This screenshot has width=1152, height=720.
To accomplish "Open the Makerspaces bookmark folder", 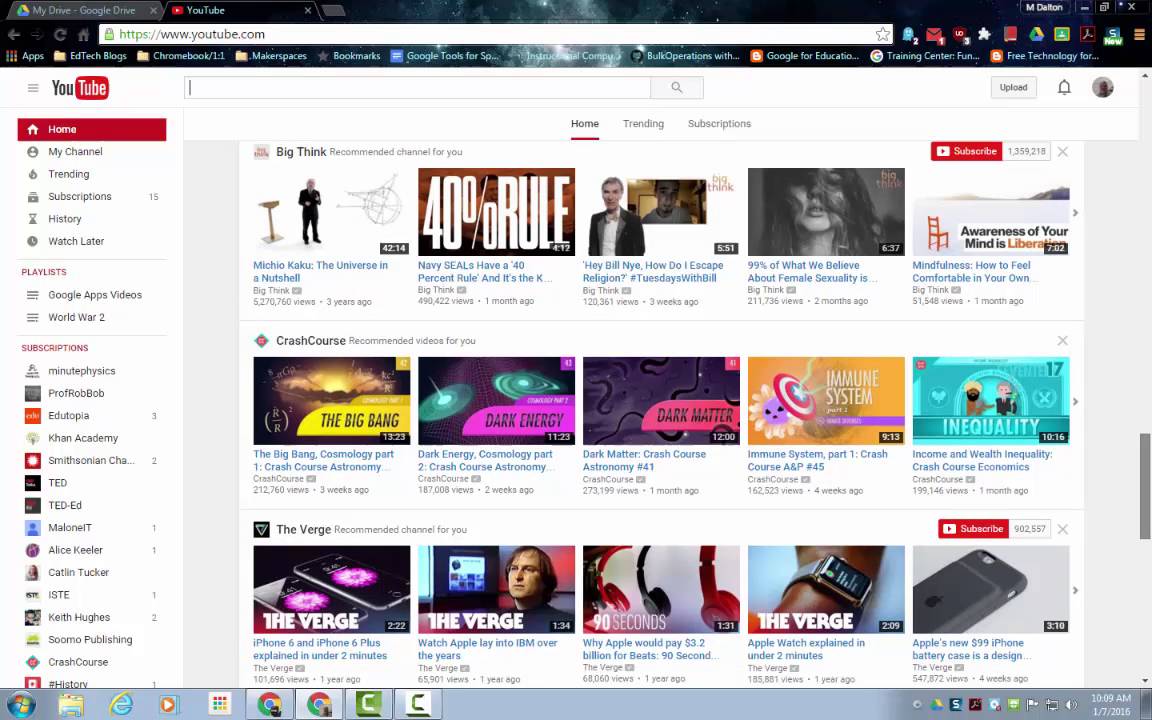I will tap(271, 56).
